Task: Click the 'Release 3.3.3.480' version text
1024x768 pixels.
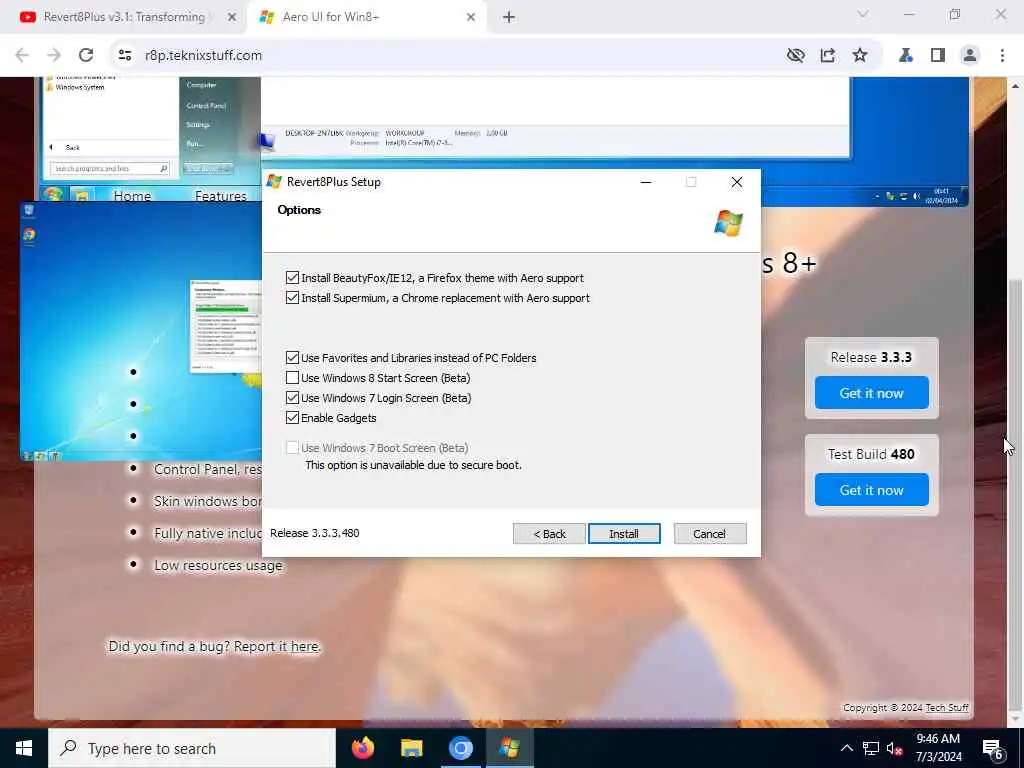Action: pyautogui.click(x=315, y=533)
